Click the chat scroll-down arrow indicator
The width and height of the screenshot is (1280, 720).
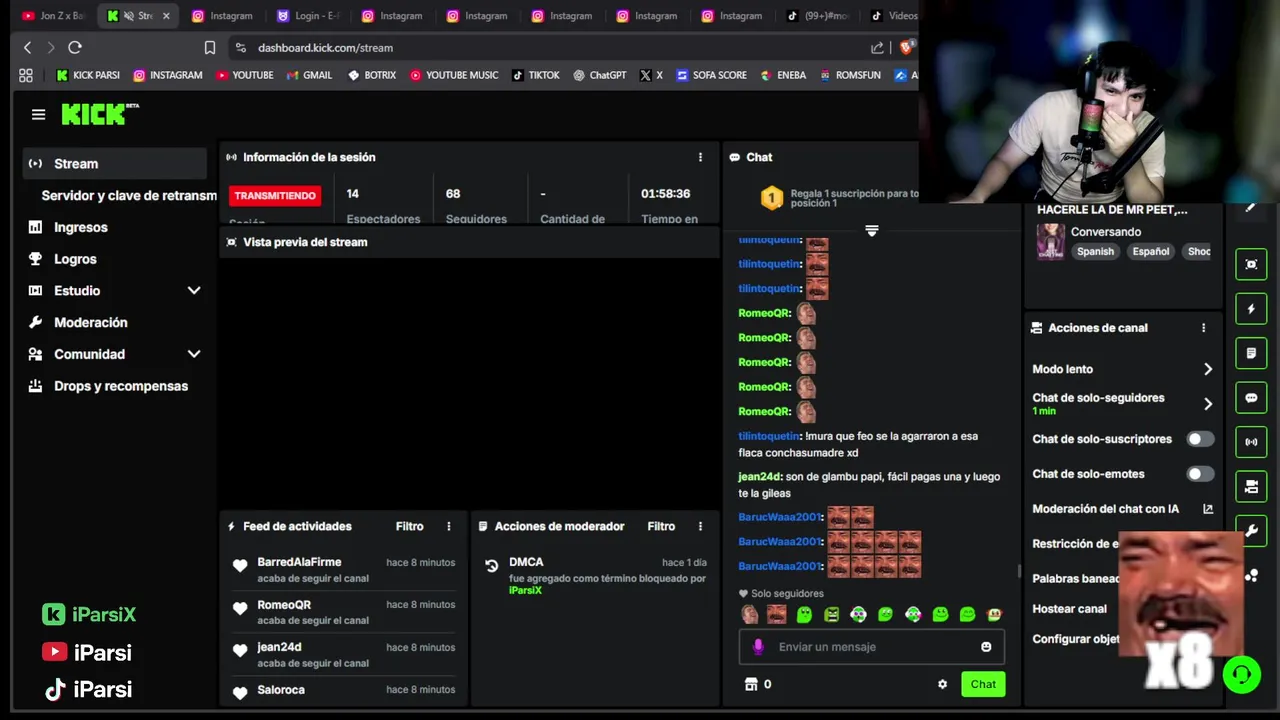pyautogui.click(x=871, y=231)
